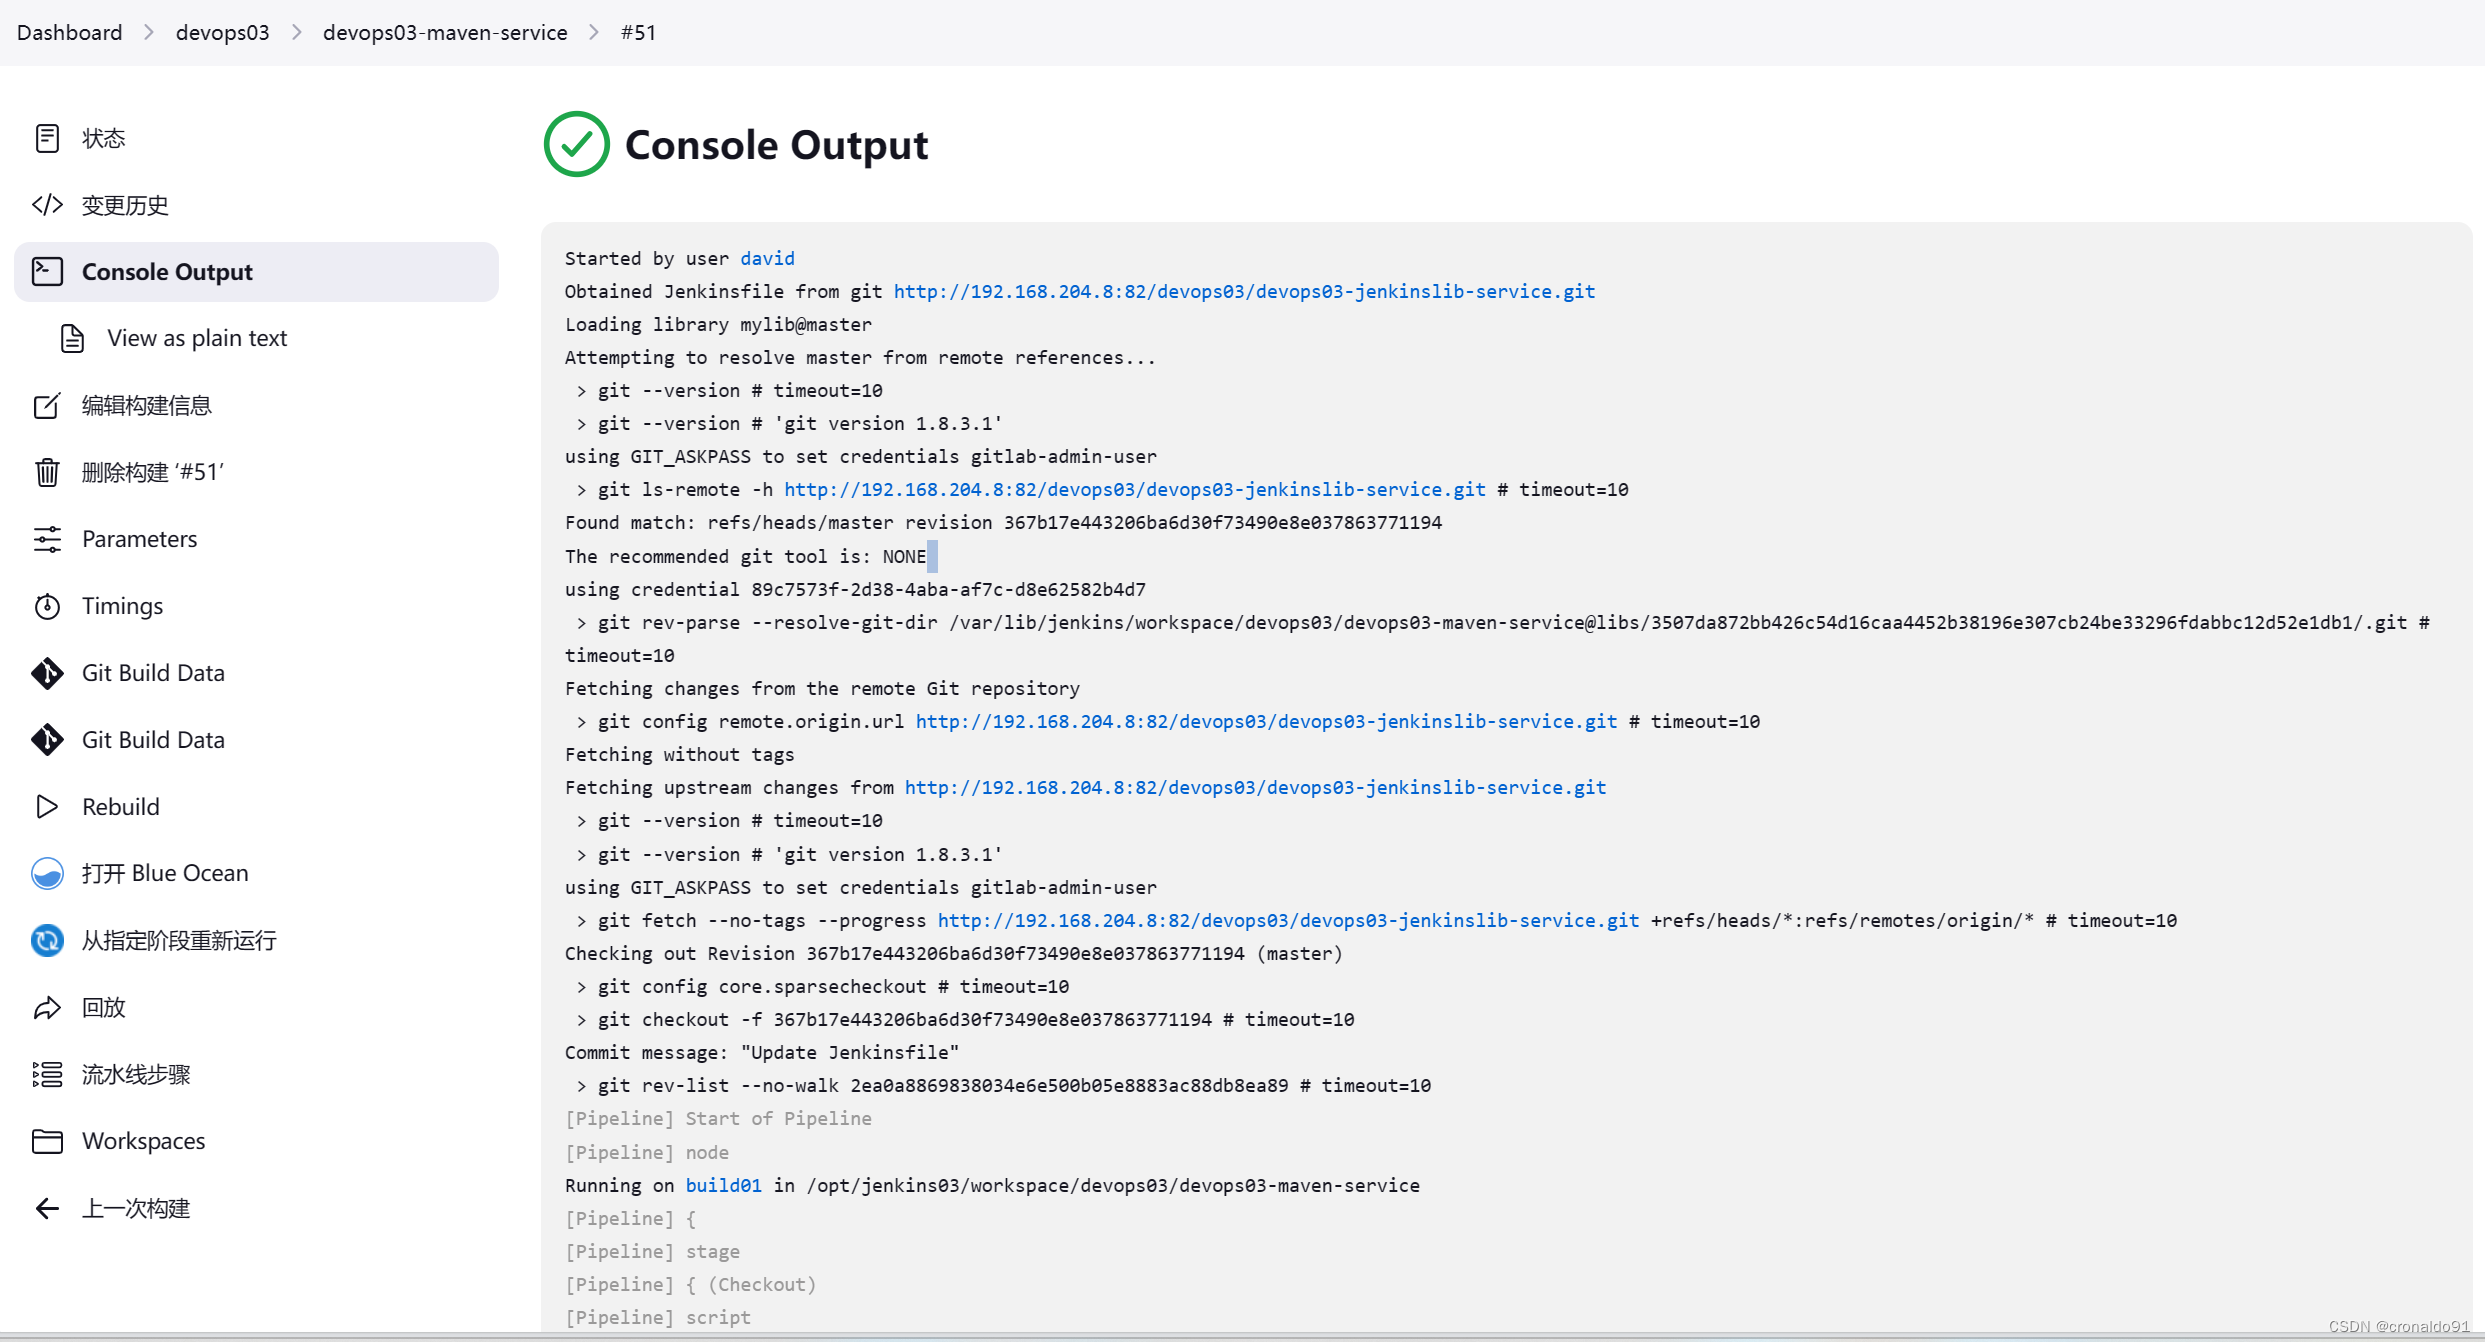
Task: Click the 'Loading library mylib@master' line
Action: tap(718, 324)
